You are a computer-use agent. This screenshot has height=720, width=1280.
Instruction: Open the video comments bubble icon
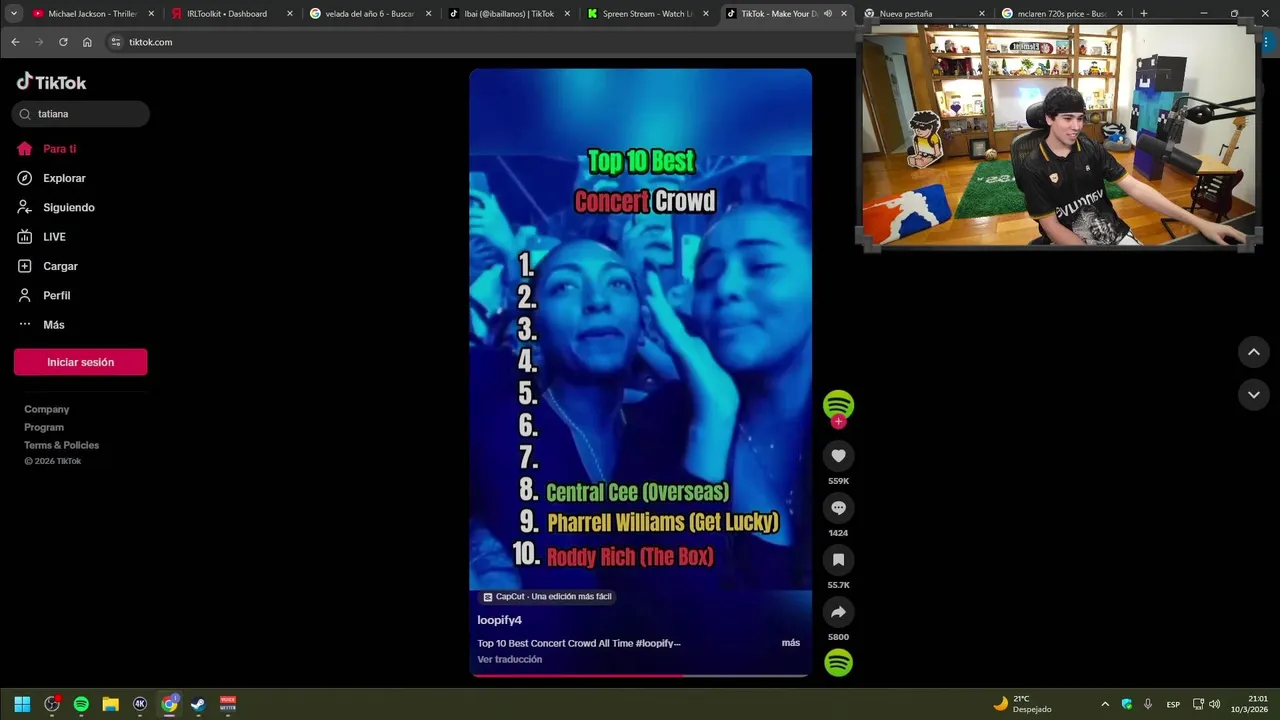click(838, 508)
